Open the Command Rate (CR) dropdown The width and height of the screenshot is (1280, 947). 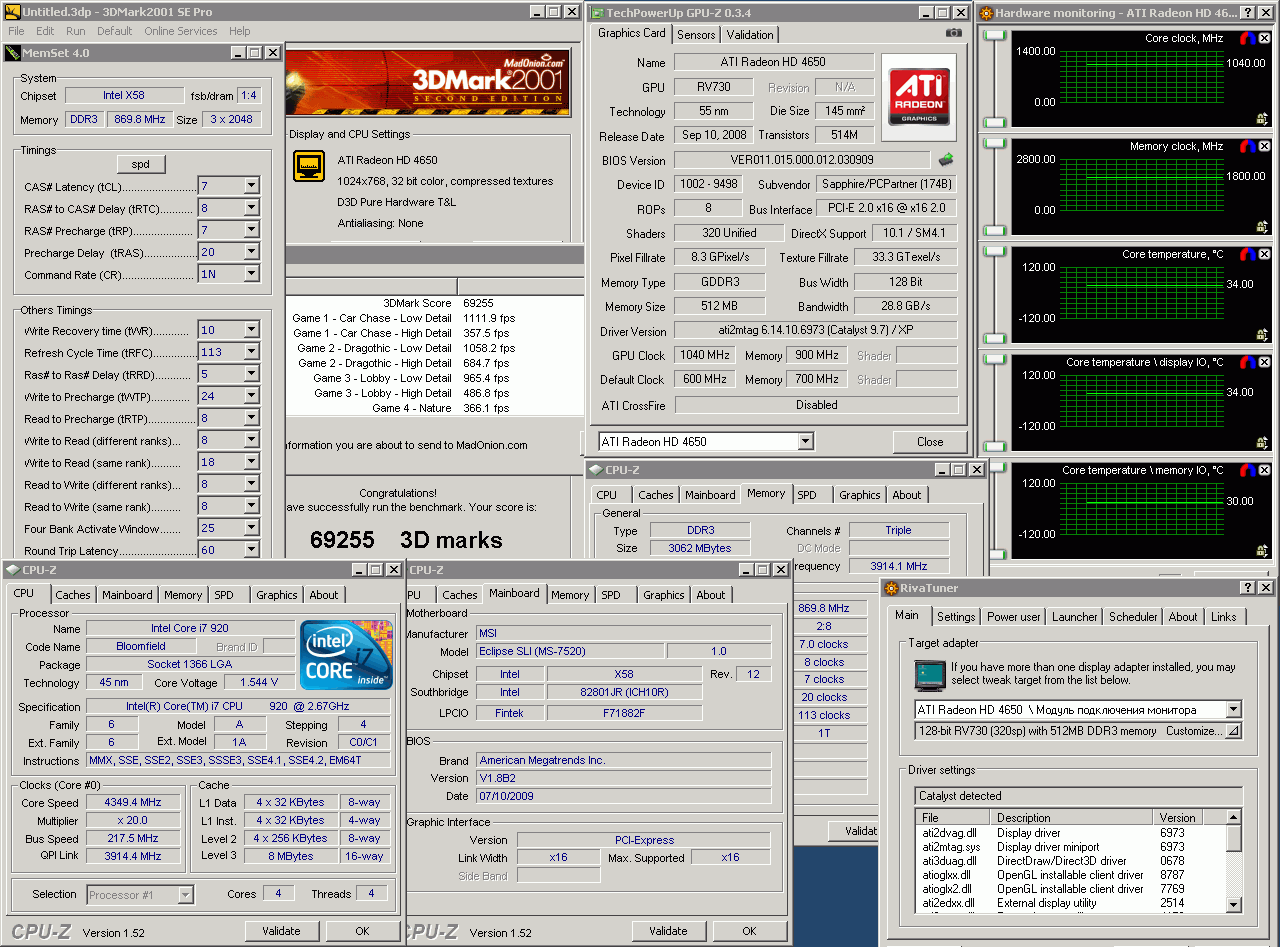point(251,274)
